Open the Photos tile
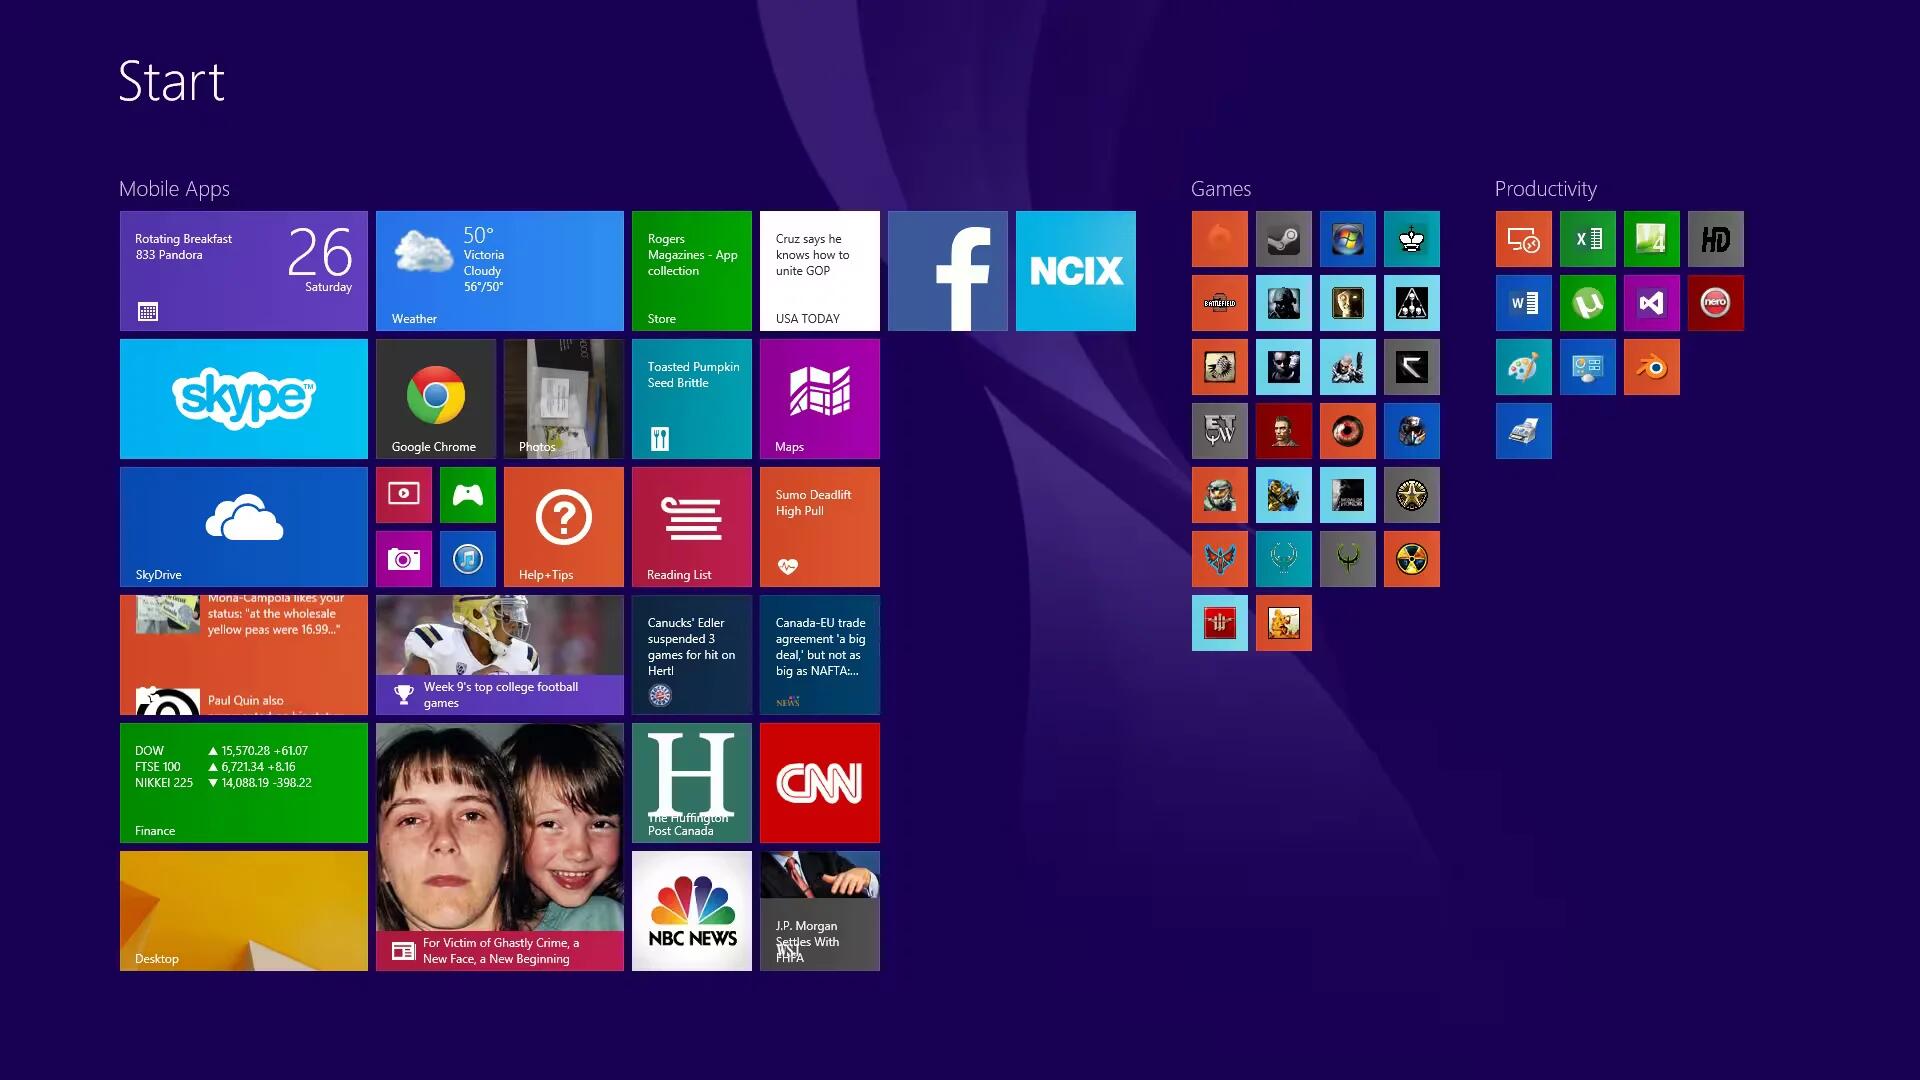 point(563,399)
